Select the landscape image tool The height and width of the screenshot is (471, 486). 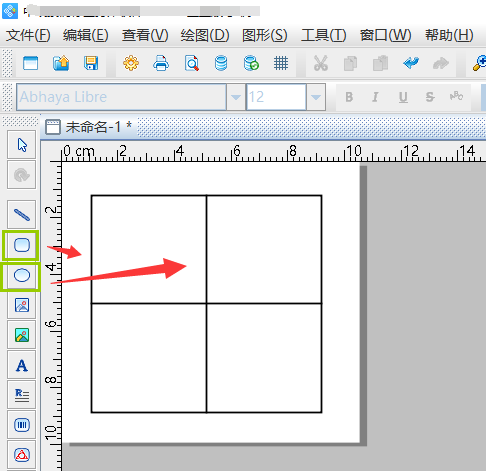(x=22, y=335)
